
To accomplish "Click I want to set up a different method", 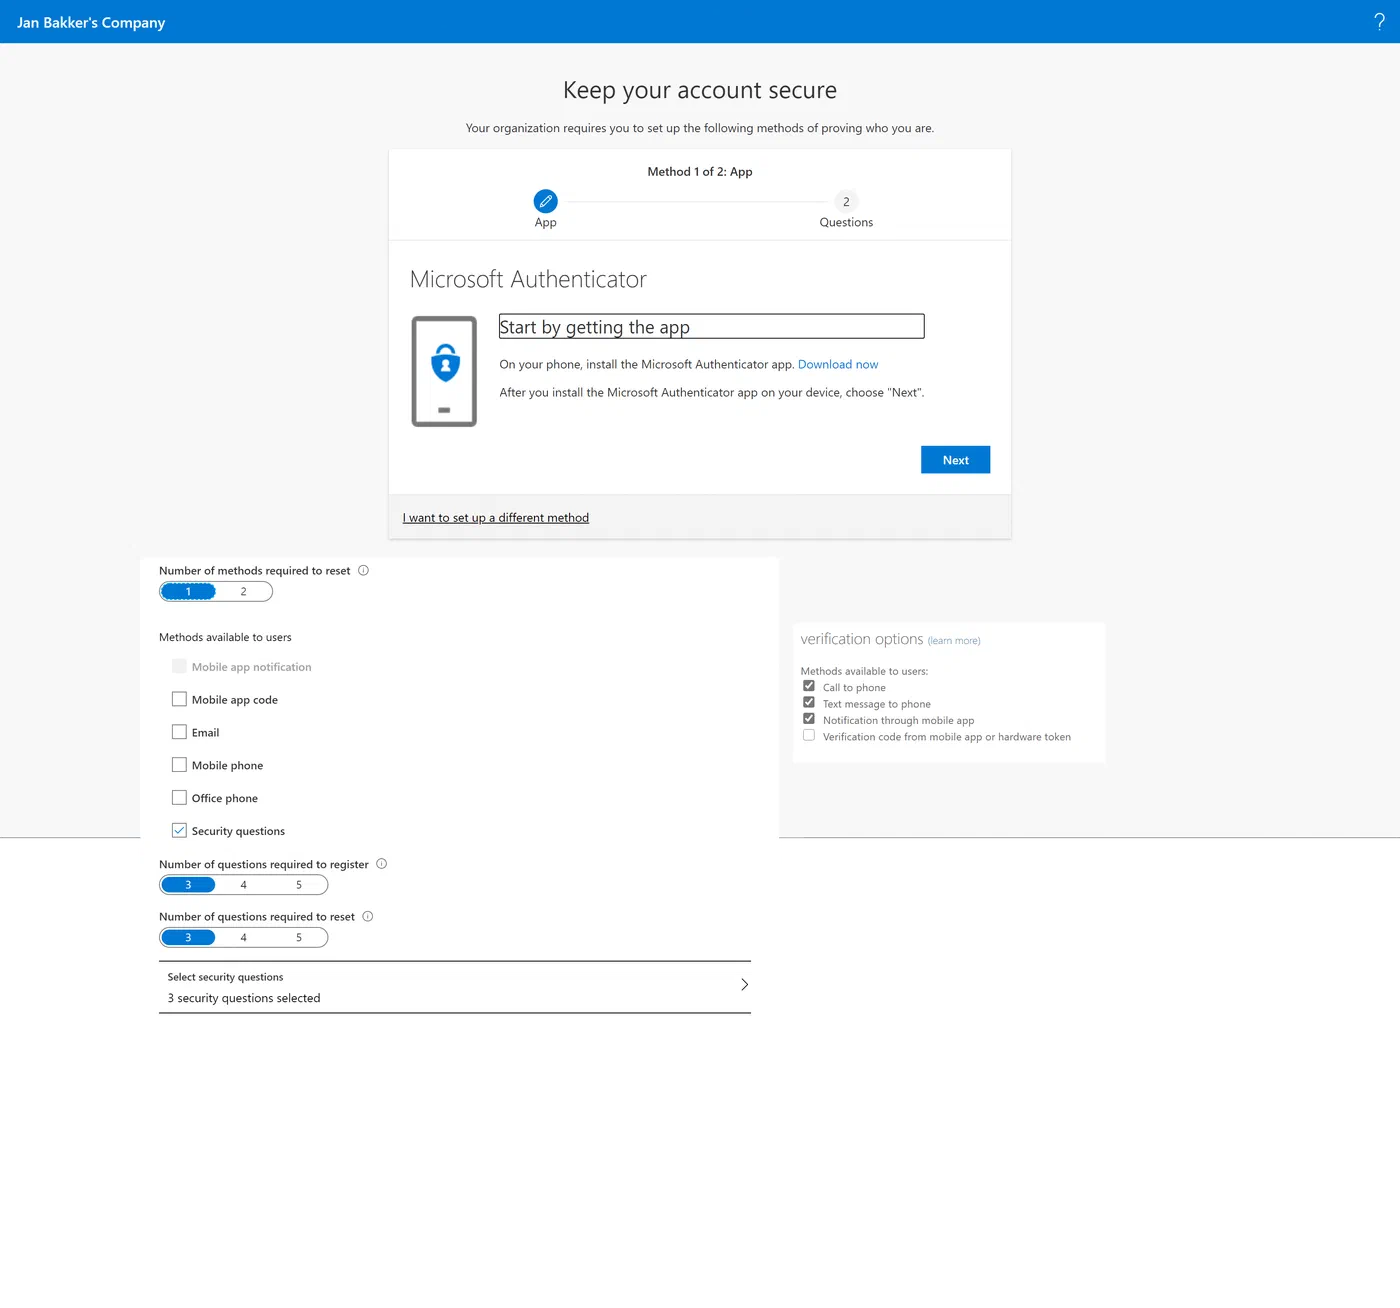I will click(x=496, y=518).
